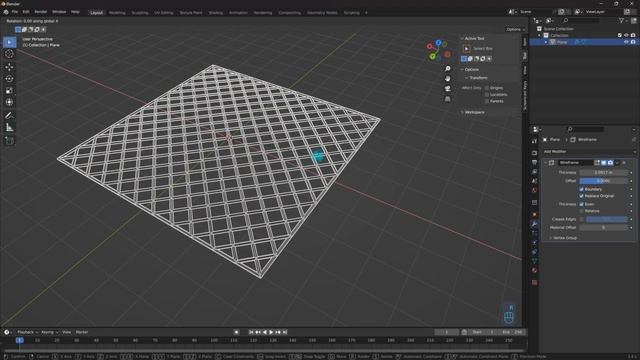Enable Affect Only Origins checkbox

pos(487,88)
